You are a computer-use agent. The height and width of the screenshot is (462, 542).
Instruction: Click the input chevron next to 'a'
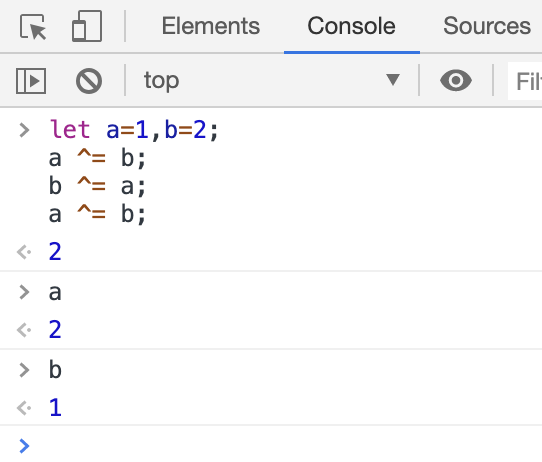click(x=24, y=292)
